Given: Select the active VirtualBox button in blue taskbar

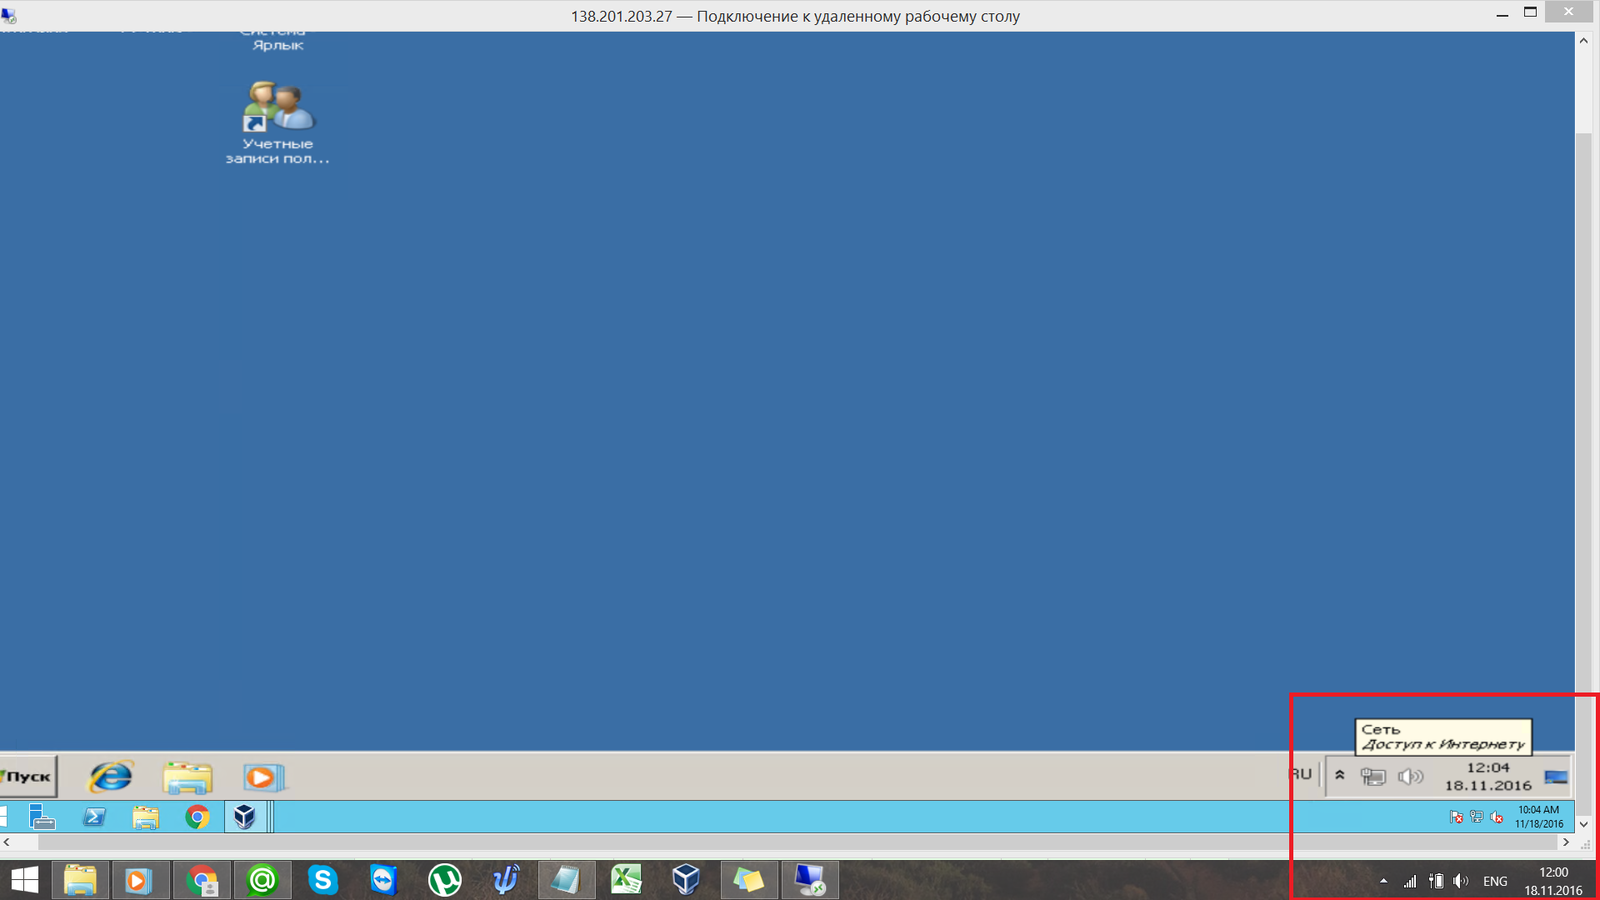Looking at the screenshot, I should click(245, 817).
